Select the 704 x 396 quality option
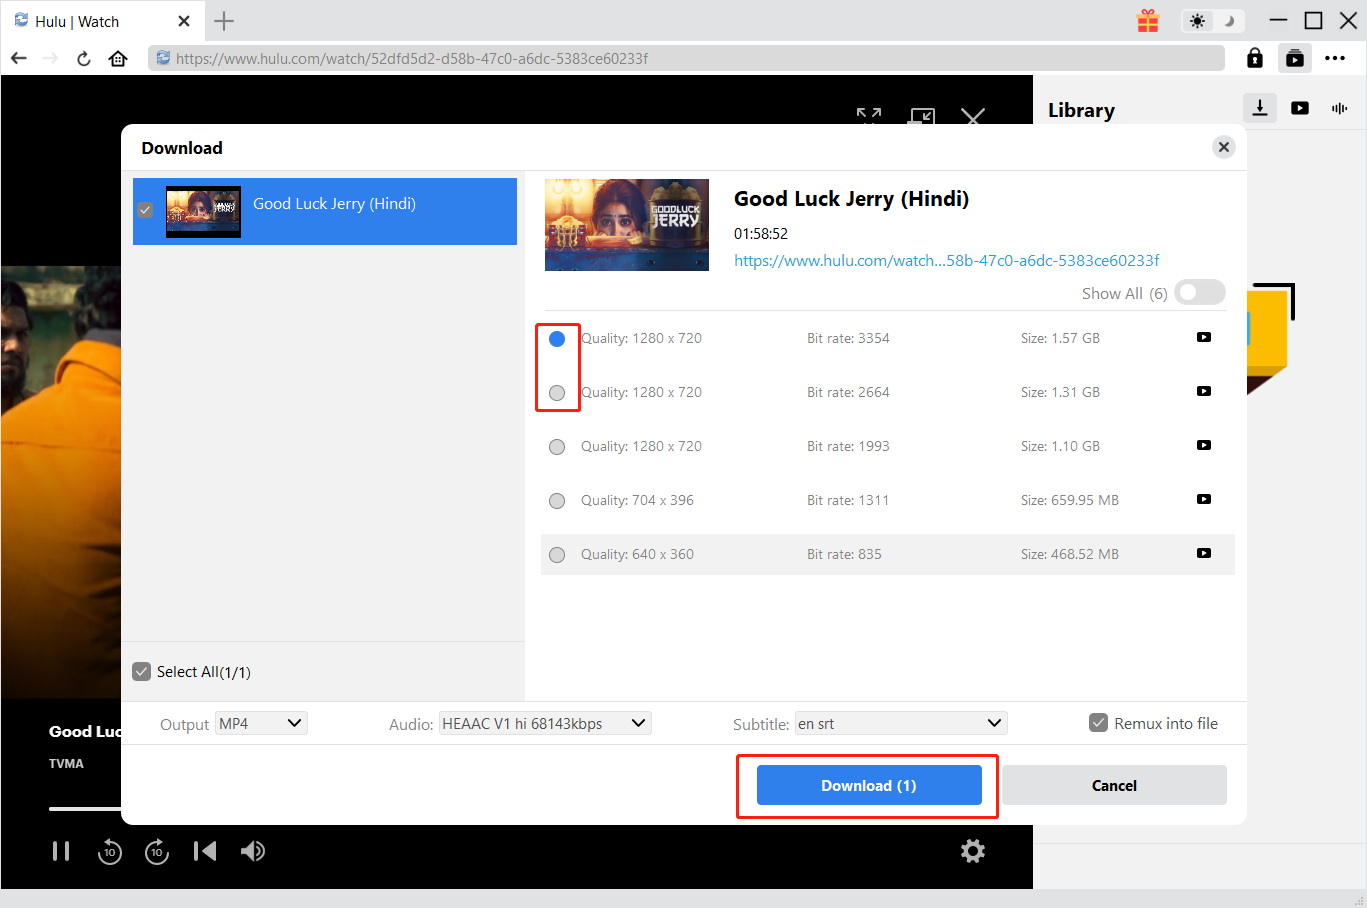This screenshot has height=908, width=1367. click(x=557, y=501)
